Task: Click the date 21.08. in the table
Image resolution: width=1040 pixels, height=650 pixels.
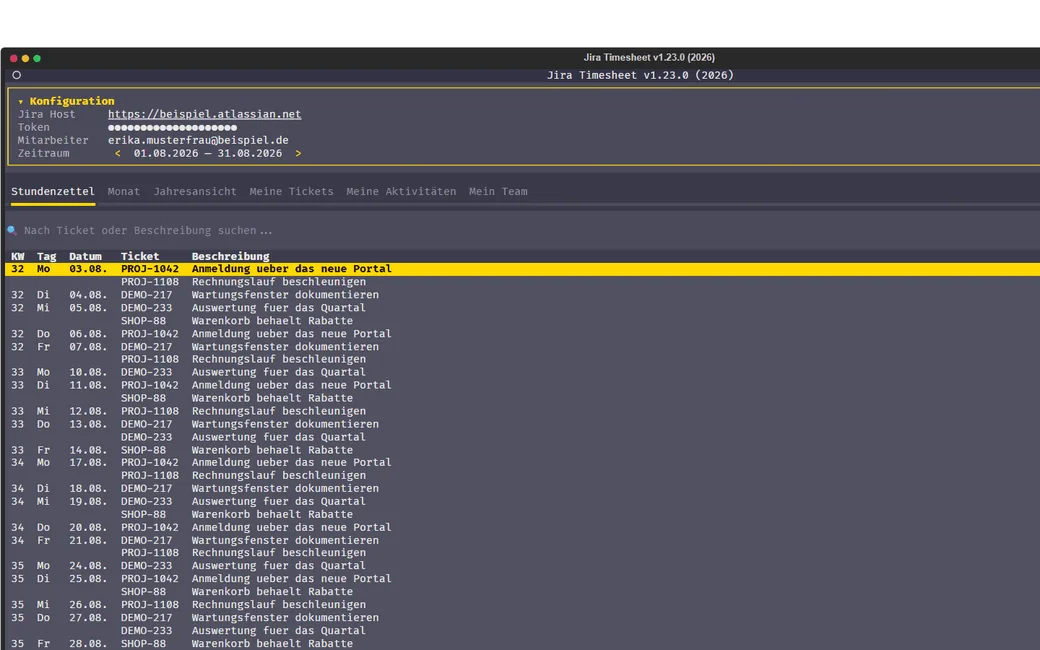Action: point(88,540)
